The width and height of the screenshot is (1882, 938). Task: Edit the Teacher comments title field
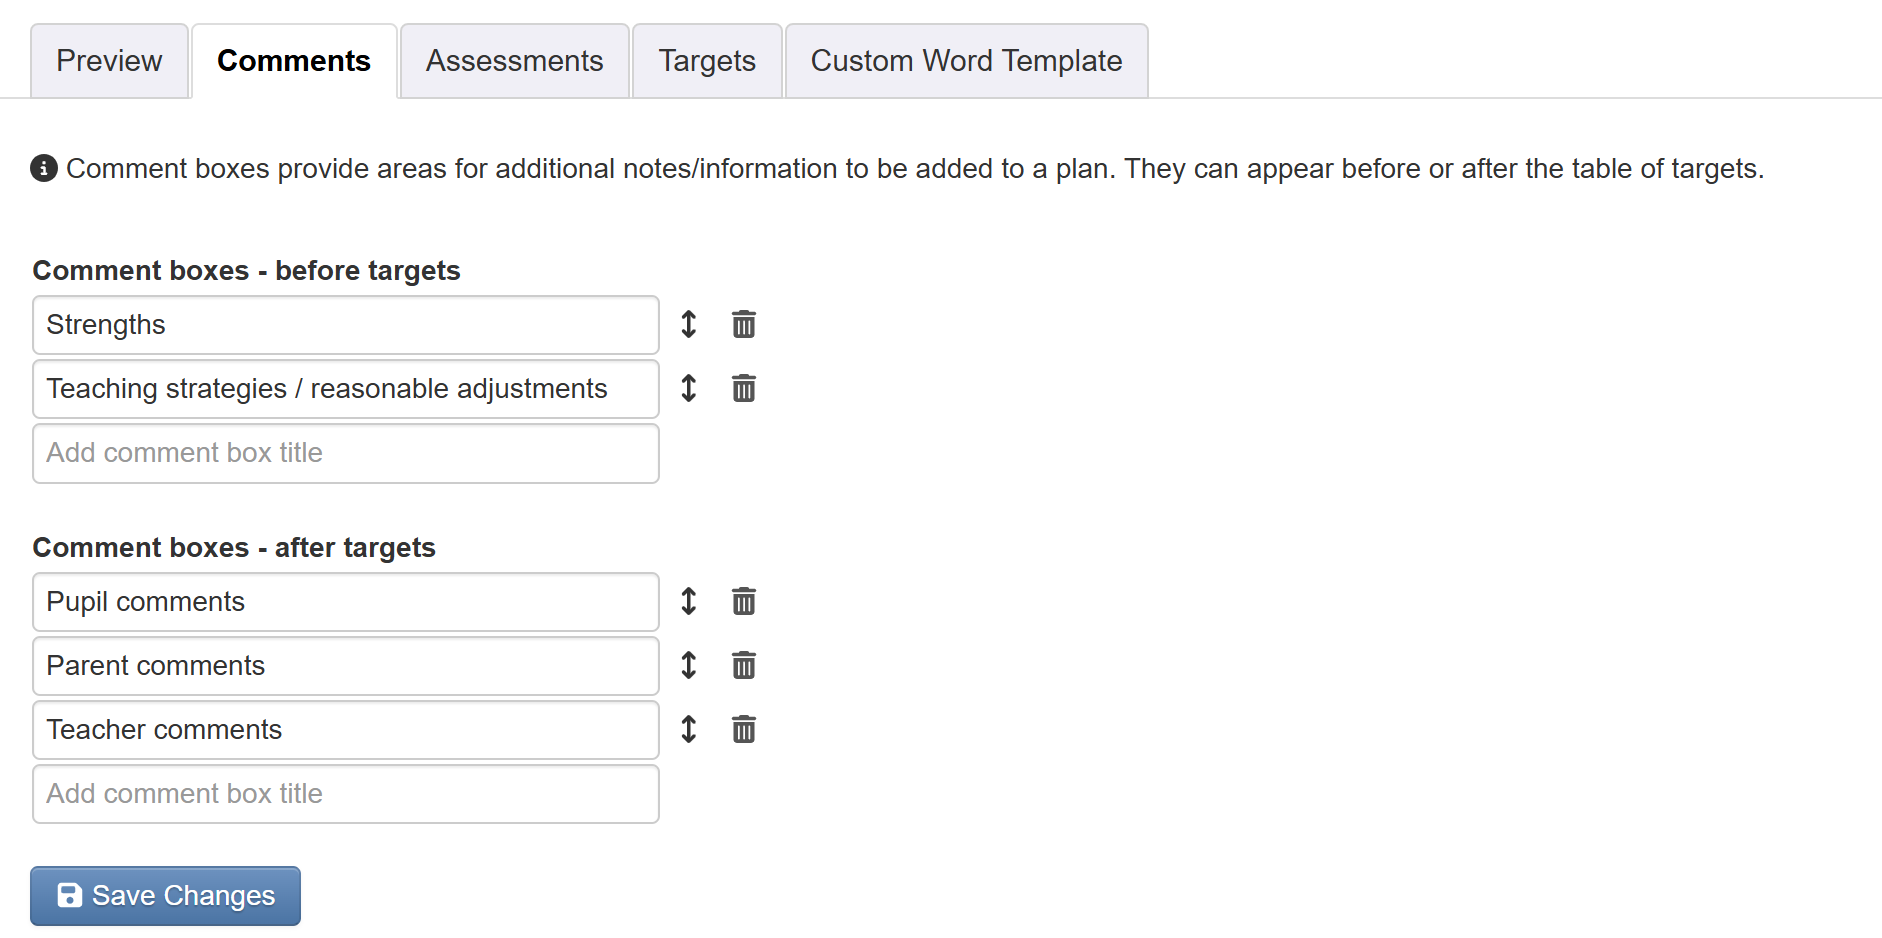[346, 730]
